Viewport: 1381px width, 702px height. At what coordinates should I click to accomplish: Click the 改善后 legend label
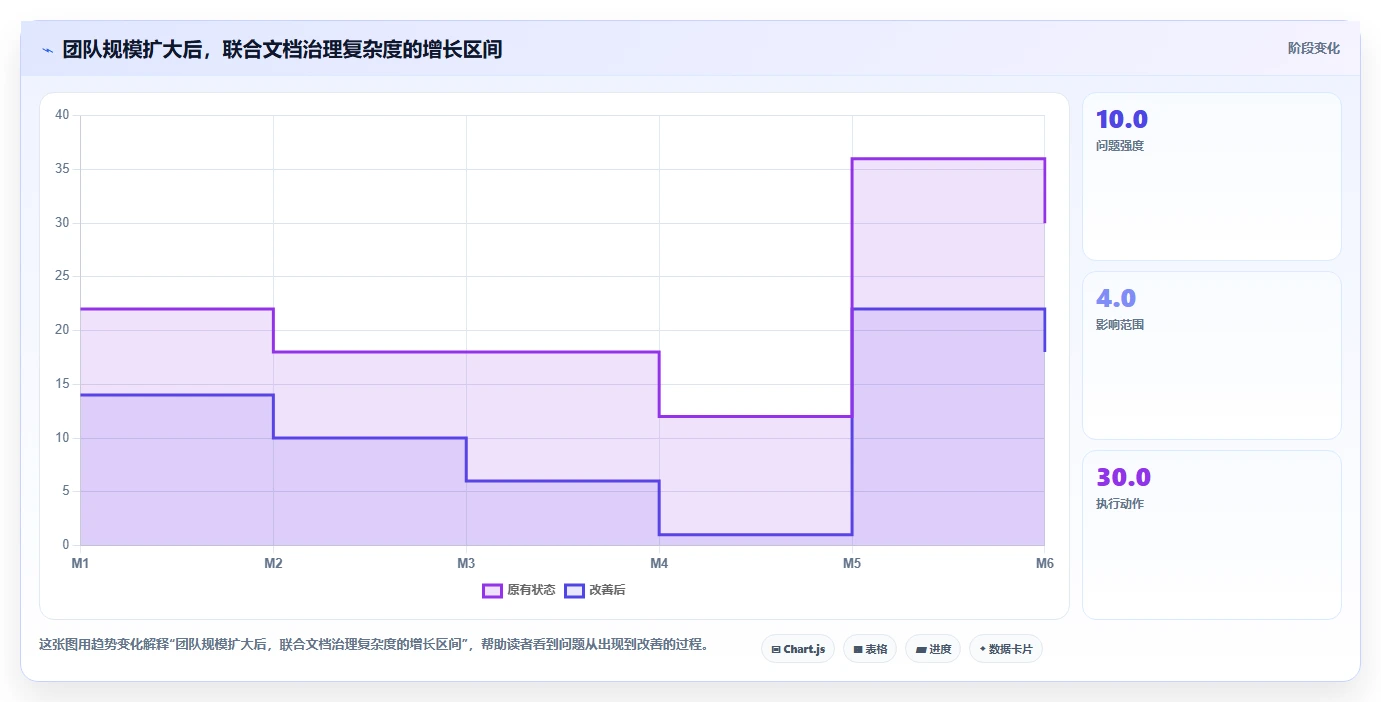(607, 590)
